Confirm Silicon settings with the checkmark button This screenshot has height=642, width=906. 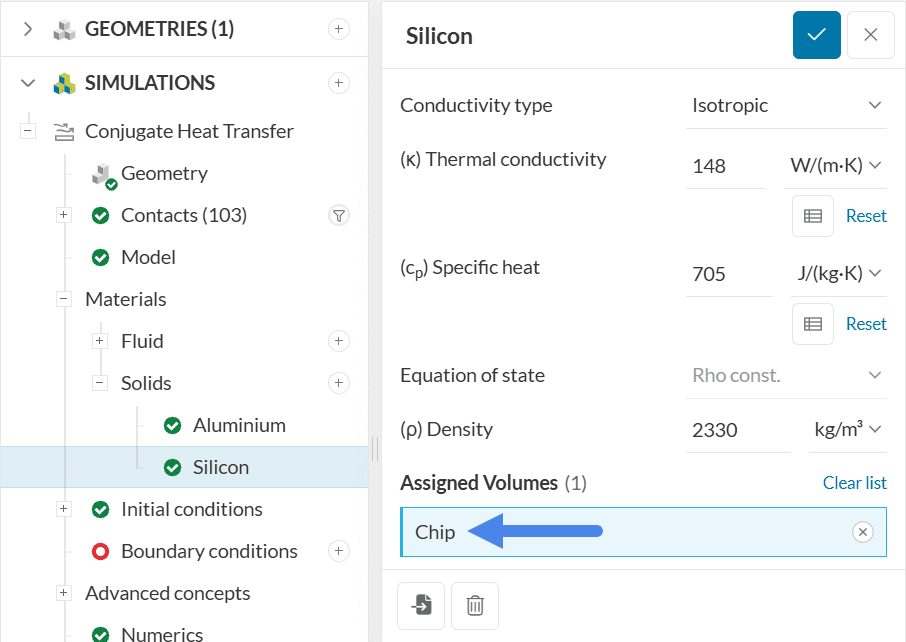point(816,35)
